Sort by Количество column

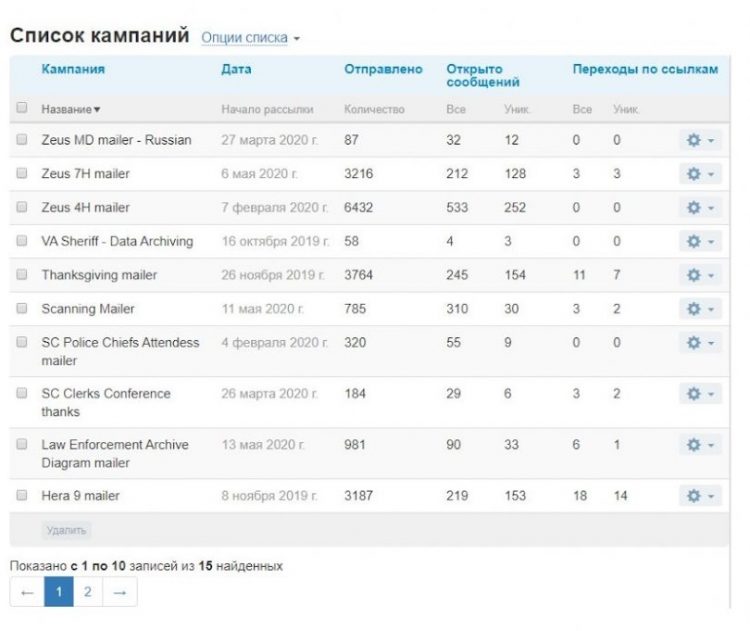coord(375,110)
